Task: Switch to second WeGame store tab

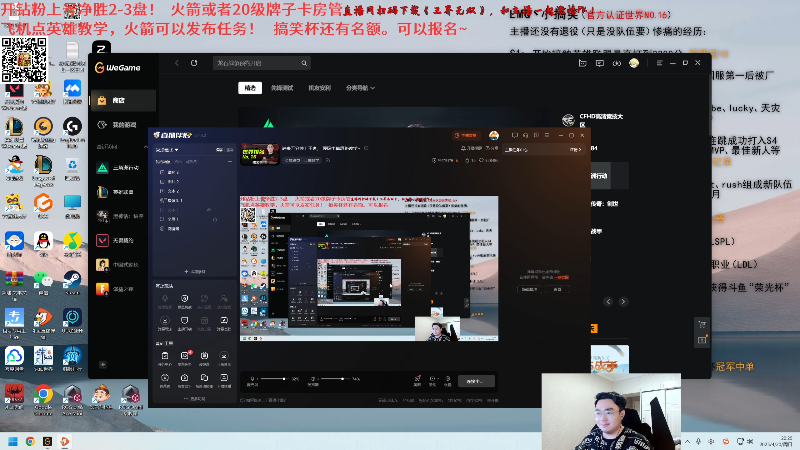Action: [x=282, y=88]
